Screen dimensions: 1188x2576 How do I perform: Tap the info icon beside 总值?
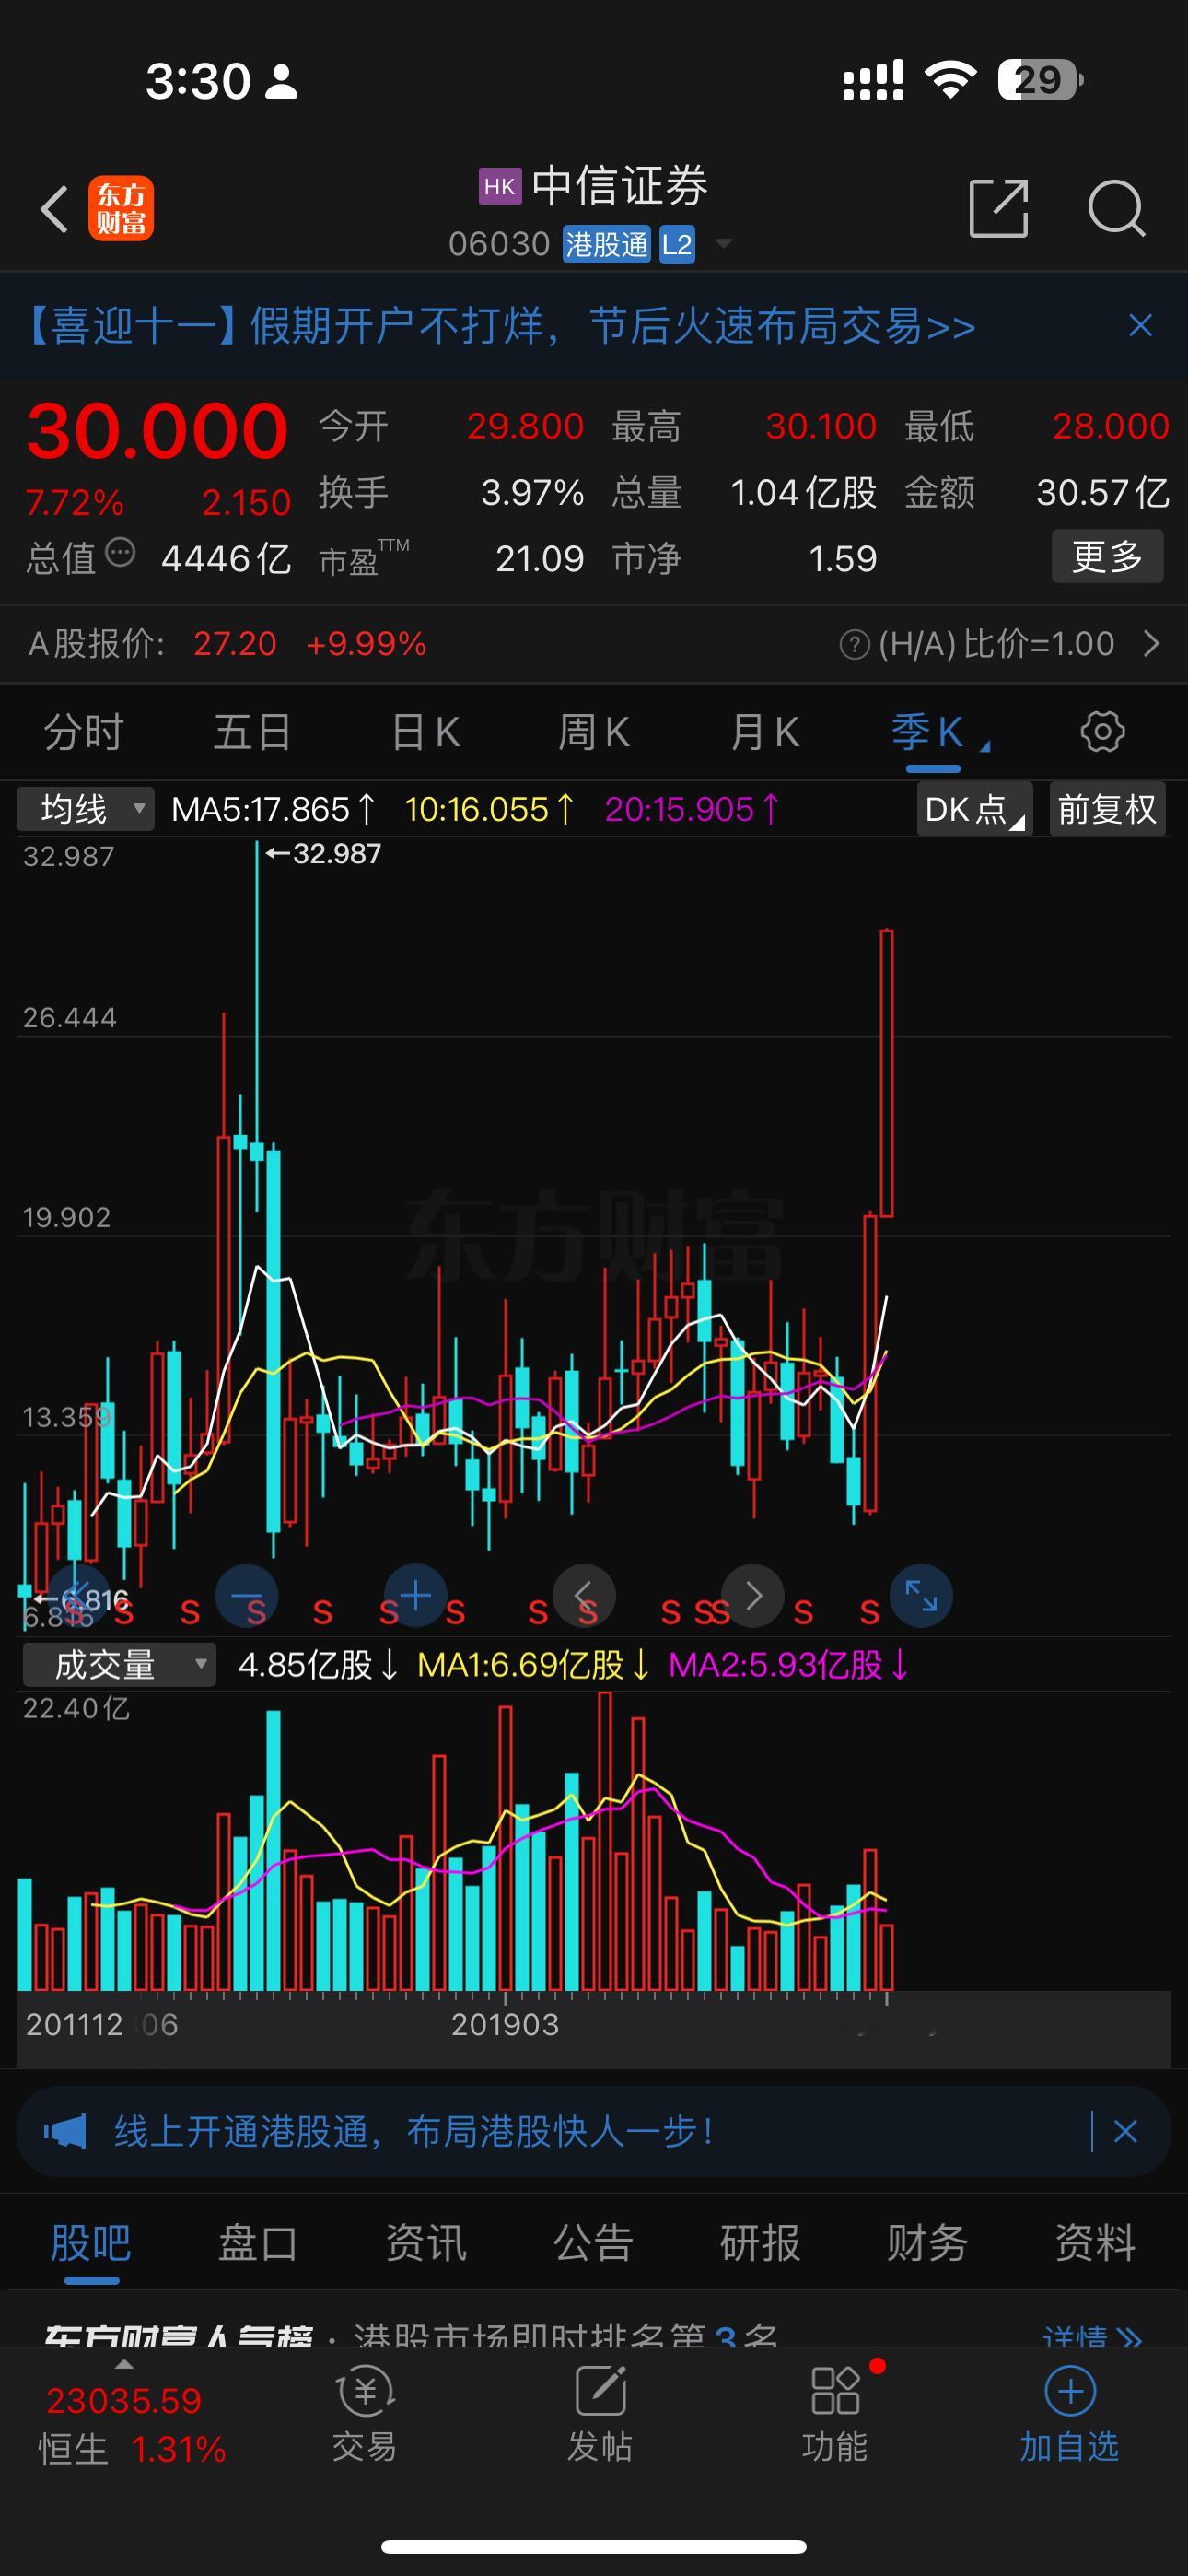[120, 552]
